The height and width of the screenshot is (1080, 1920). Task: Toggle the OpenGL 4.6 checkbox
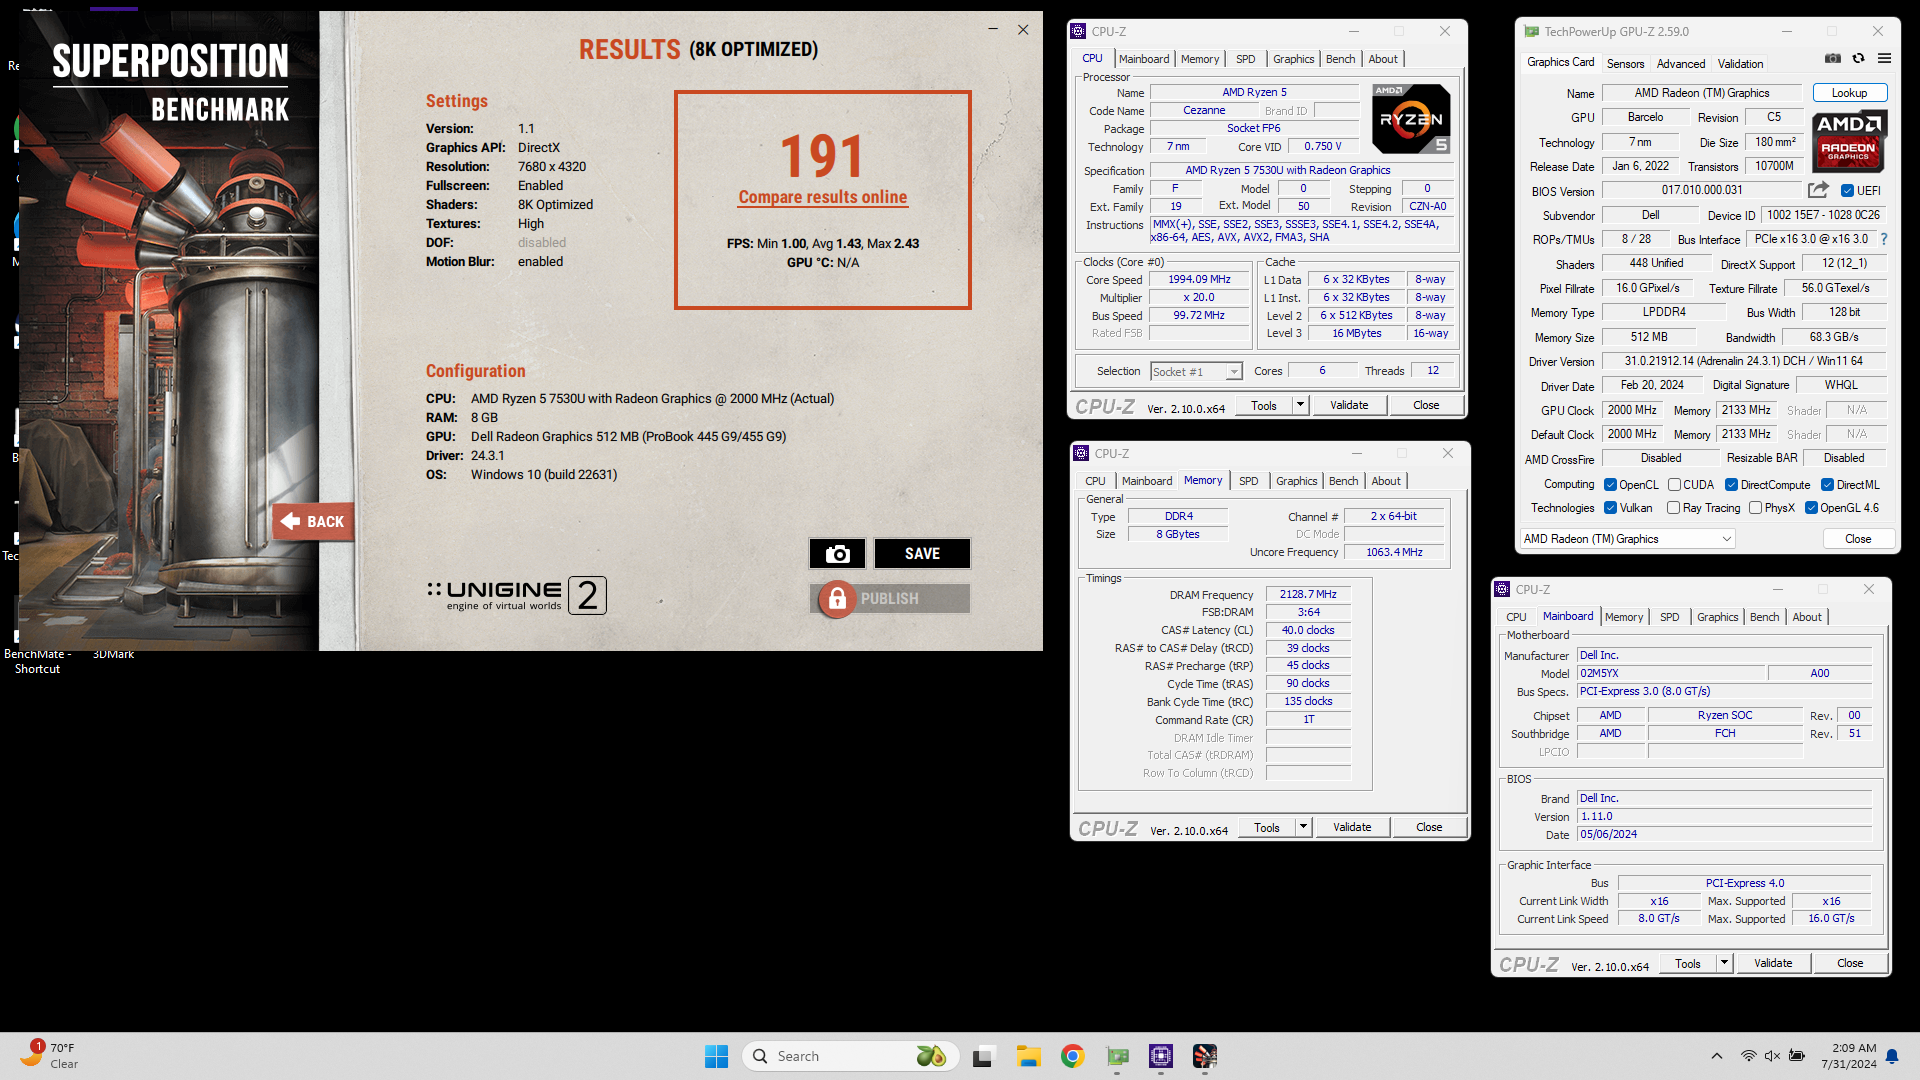(1811, 508)
